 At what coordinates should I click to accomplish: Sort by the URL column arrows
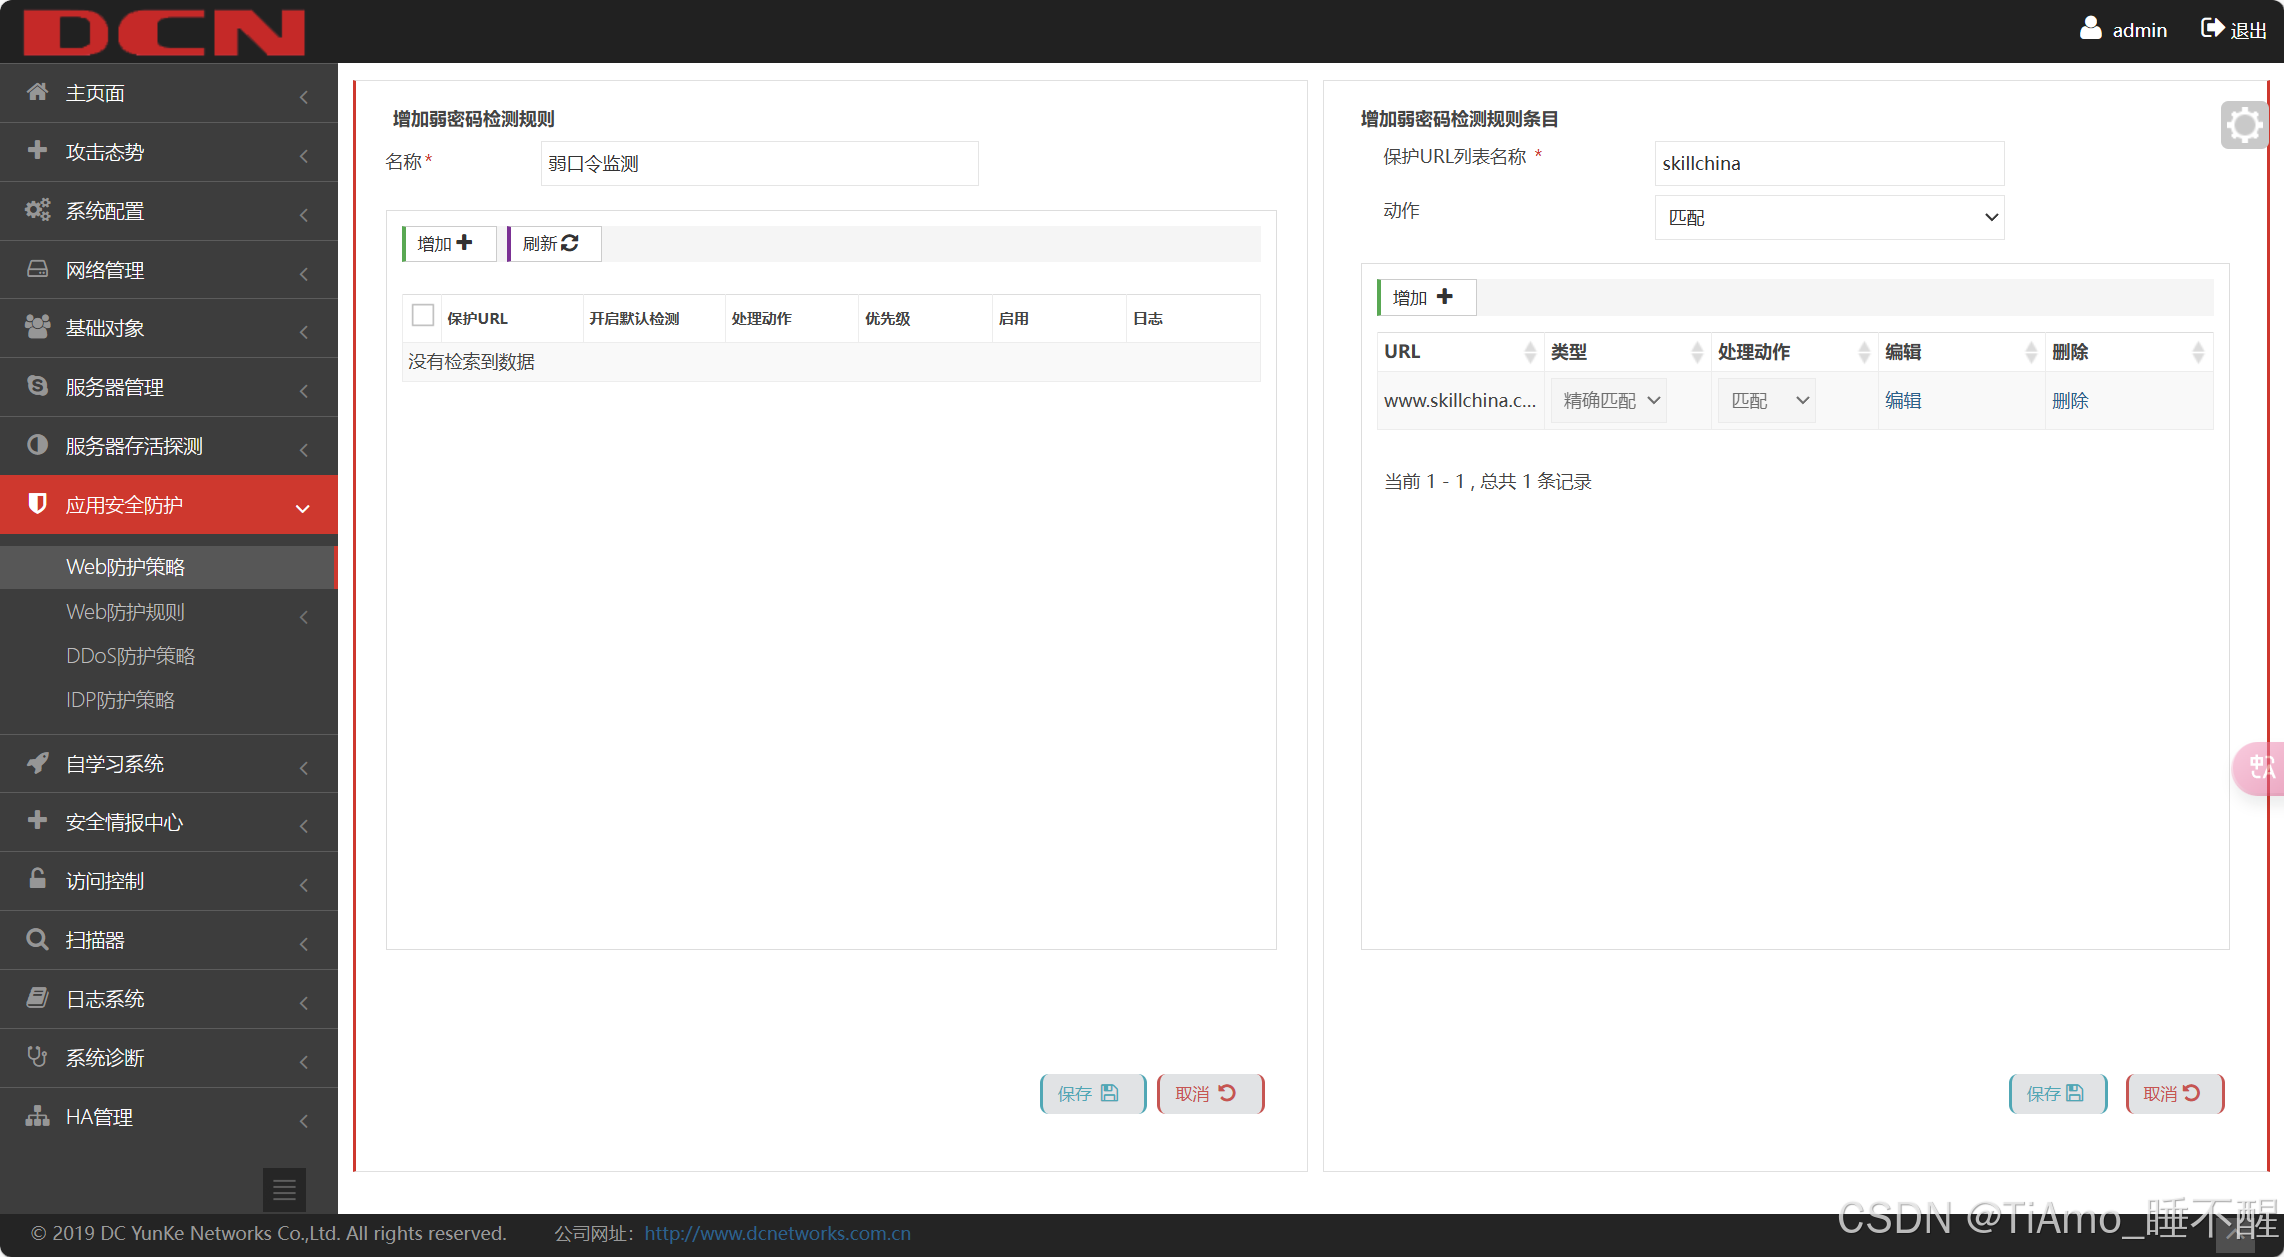(x=1529, y=352)
